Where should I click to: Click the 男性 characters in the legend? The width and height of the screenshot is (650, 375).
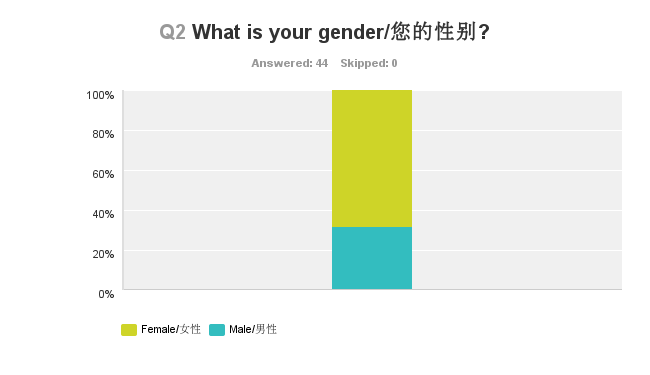pyautogui.click(x=266, y=329)
